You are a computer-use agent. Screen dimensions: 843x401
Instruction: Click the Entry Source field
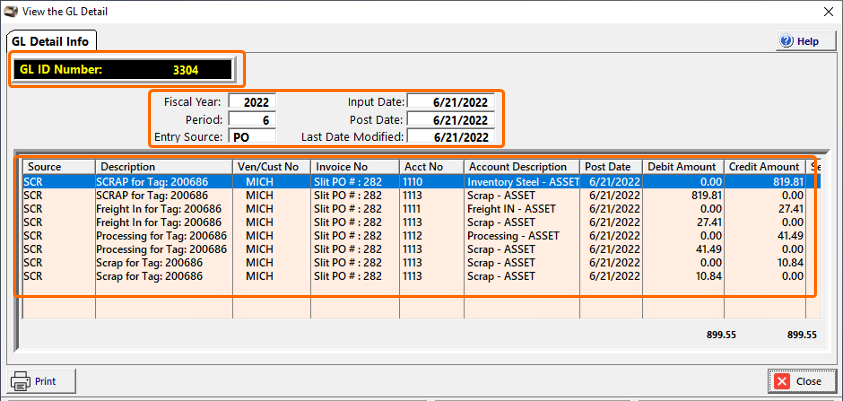pyautogui.click(x=251, y=137)
